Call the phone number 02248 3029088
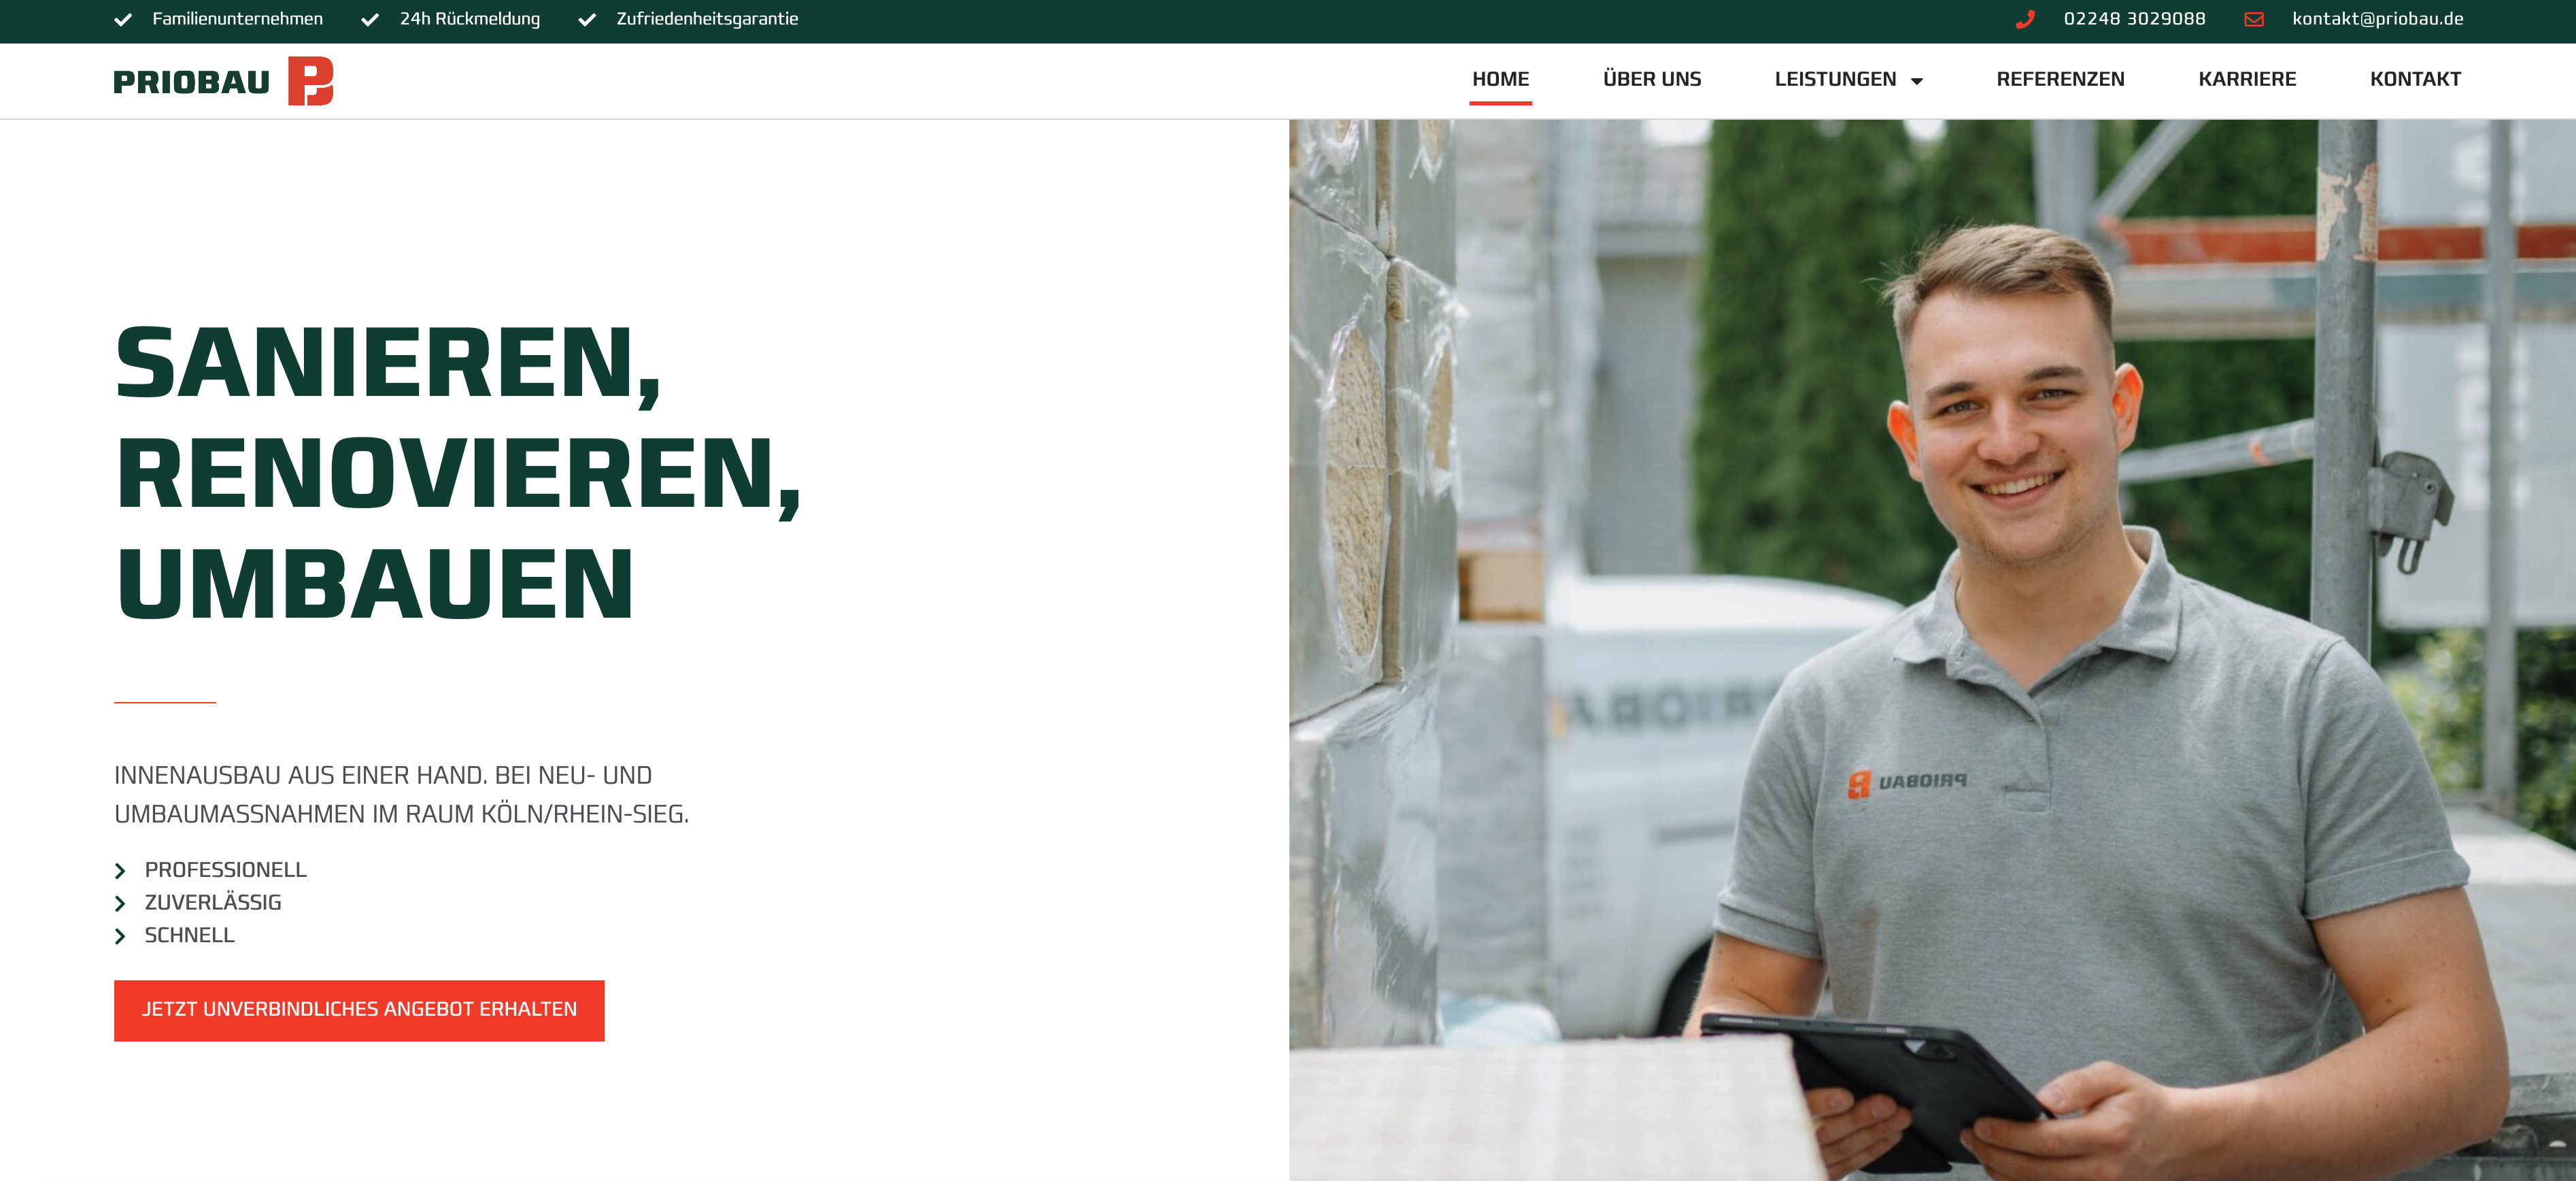This screenshot has width=2576, height=1181. [2134, 19]
